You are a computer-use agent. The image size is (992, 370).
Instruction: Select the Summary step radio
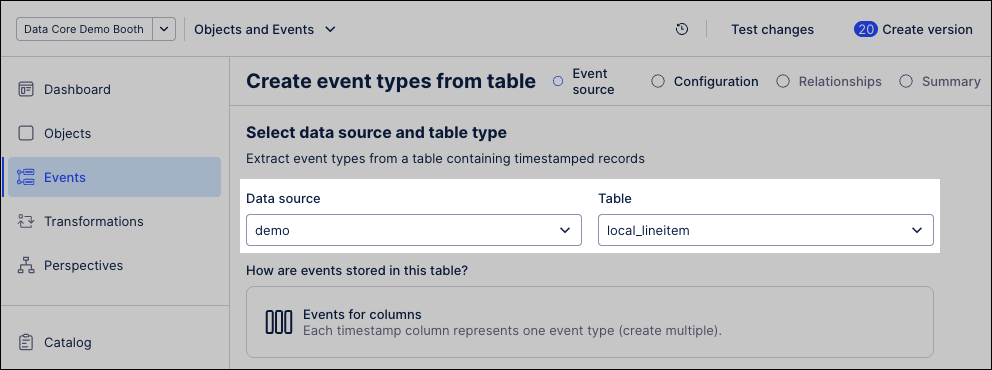point(907,82)
